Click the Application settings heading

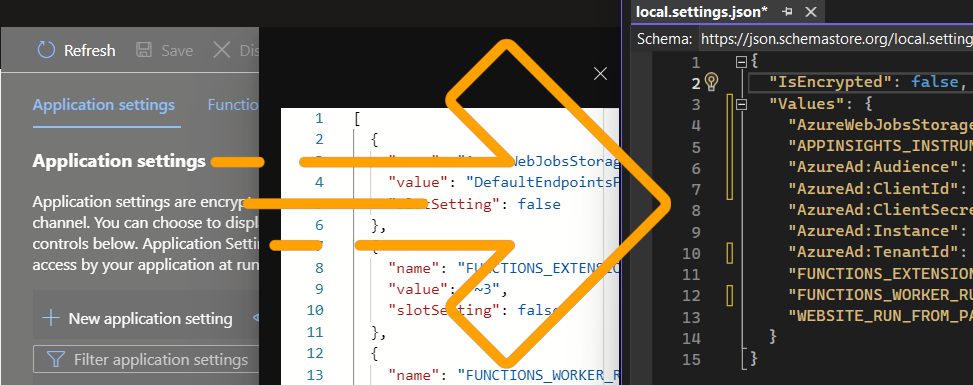[x=119, y=161]
